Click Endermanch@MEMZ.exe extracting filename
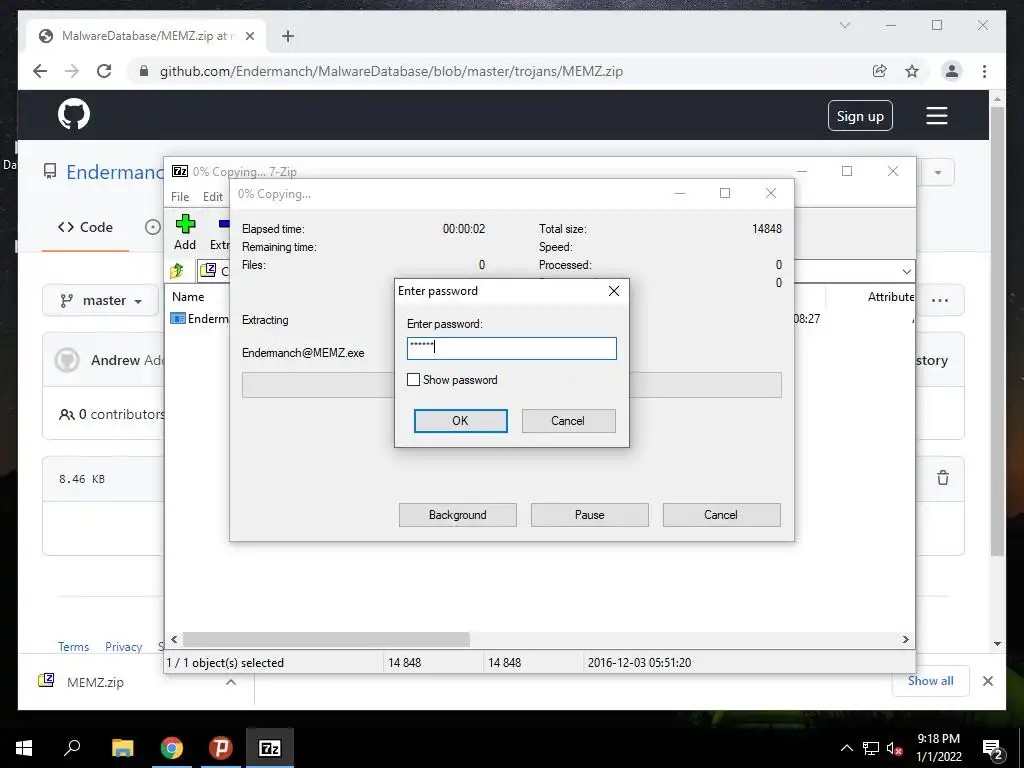Screen dimensions: 1024x768 pos(303,353)
